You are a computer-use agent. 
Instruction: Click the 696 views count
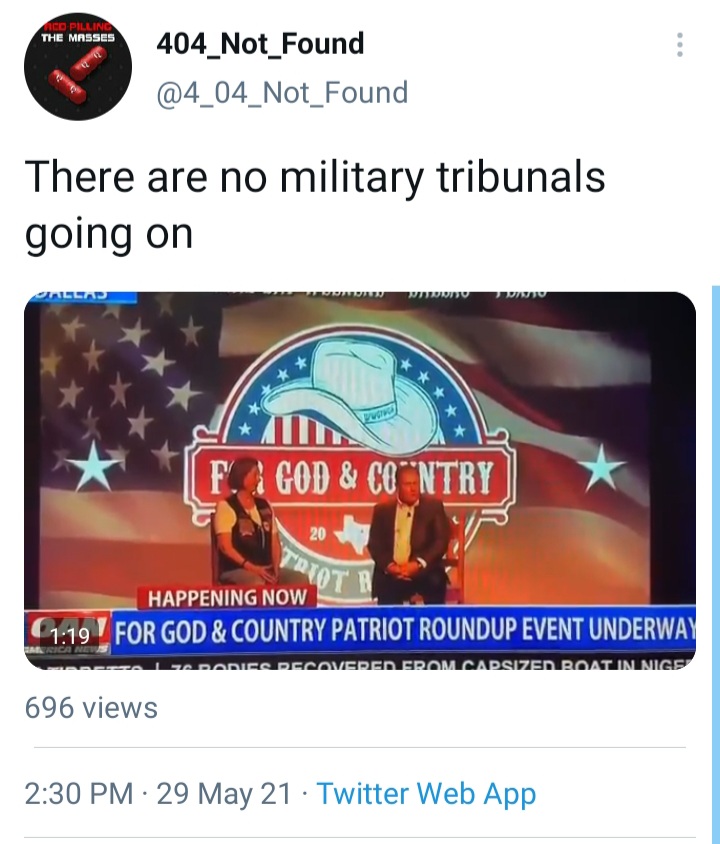pos(91,708)
